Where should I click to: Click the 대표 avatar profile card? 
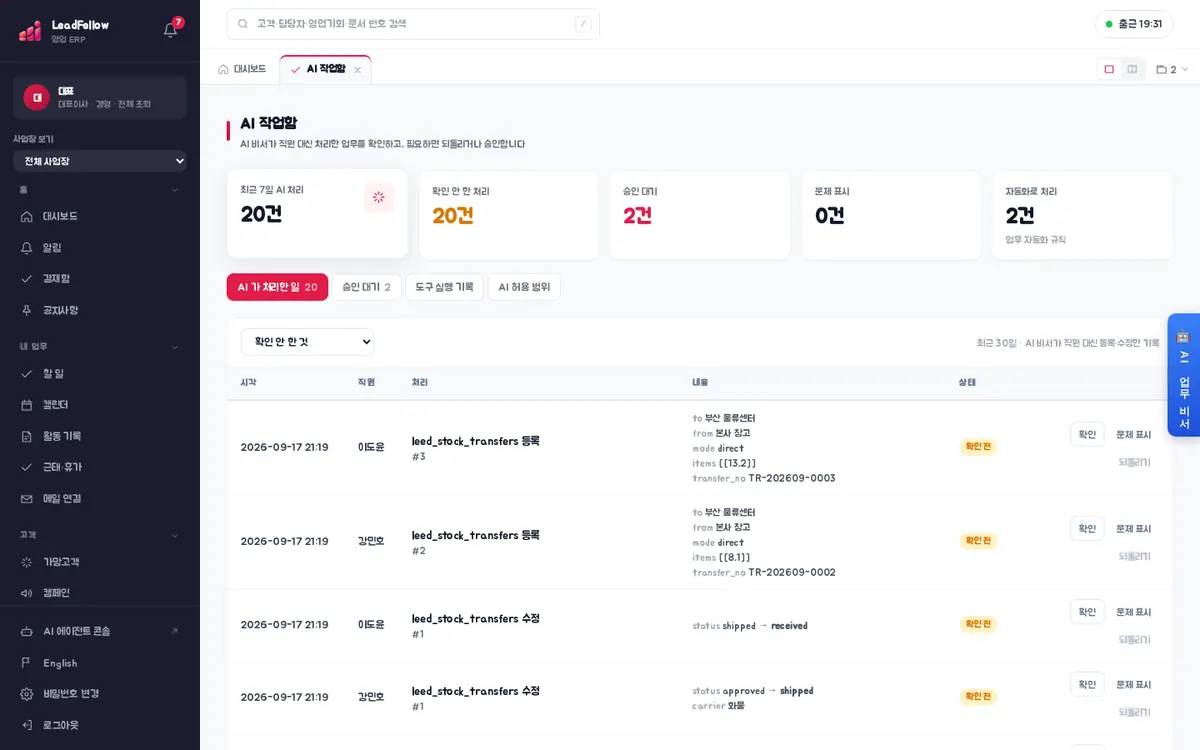click(x=100, y=97)
